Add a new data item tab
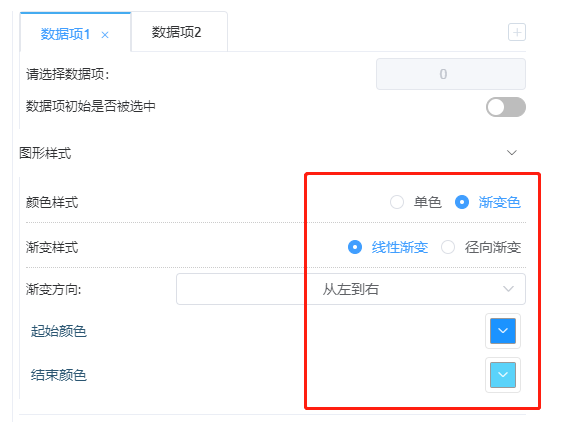The width and height of the screenshot is (562, 422). click(x=517, y=33)
